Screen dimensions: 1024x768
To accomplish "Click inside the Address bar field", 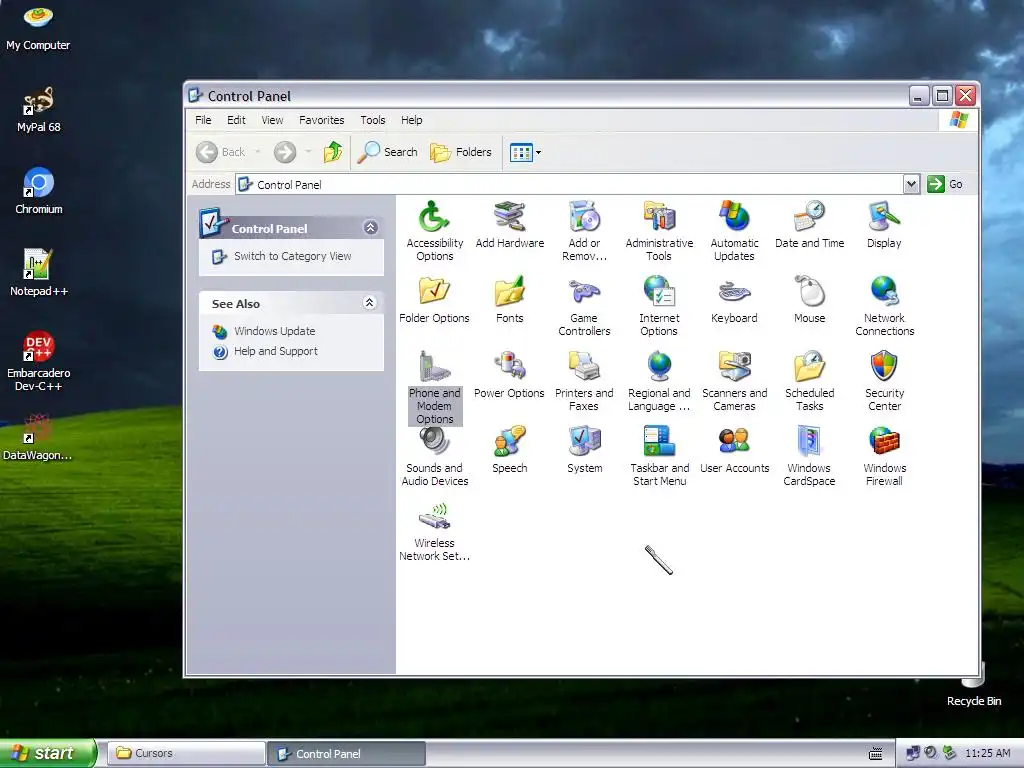I will 569,184.
